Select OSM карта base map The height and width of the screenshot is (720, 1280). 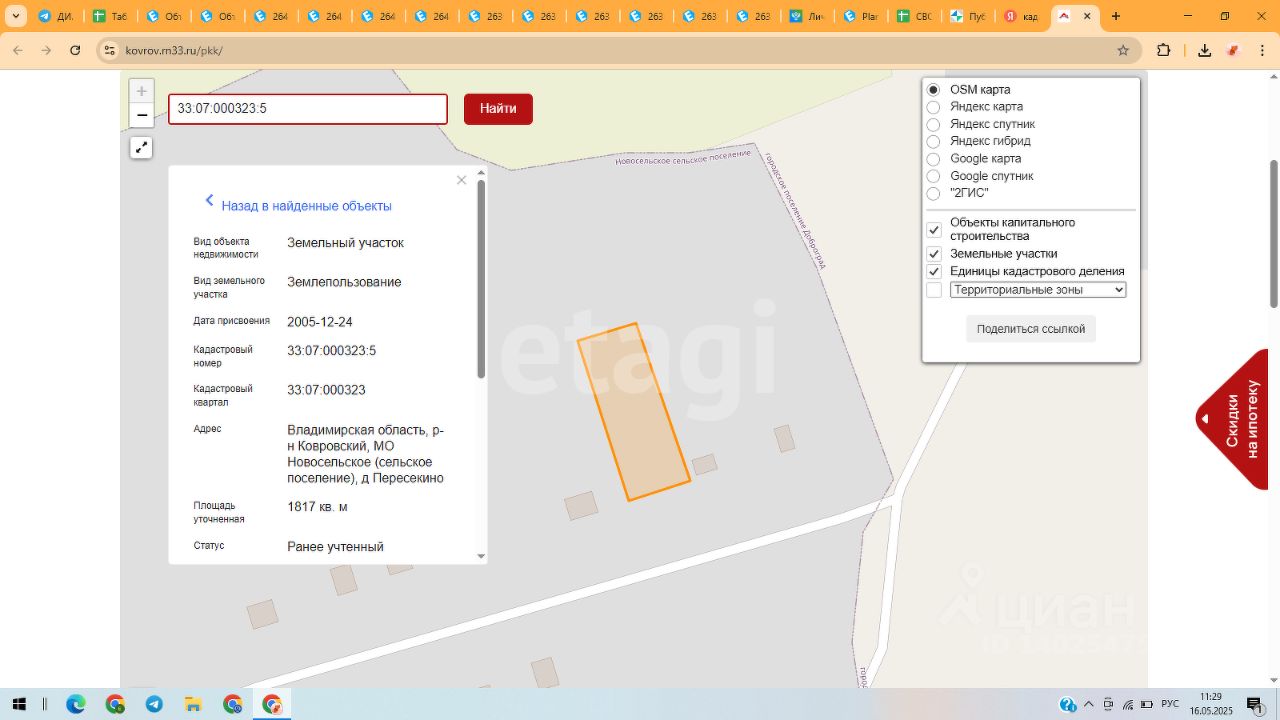[x=933, y=90]
